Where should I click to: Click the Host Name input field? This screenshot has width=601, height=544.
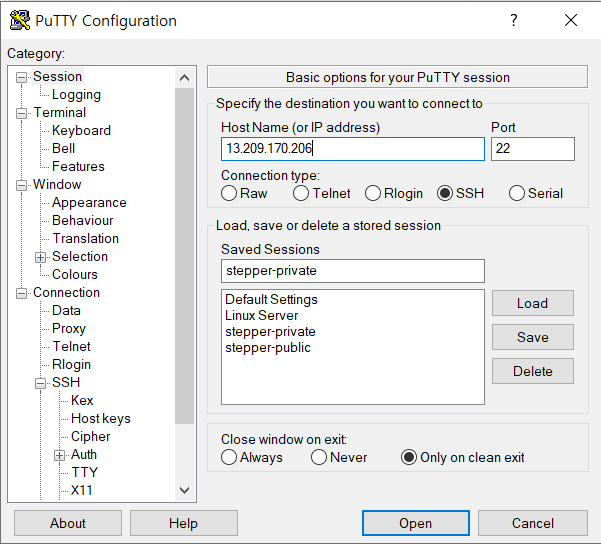pyautogui.click(x=353, y=149)
